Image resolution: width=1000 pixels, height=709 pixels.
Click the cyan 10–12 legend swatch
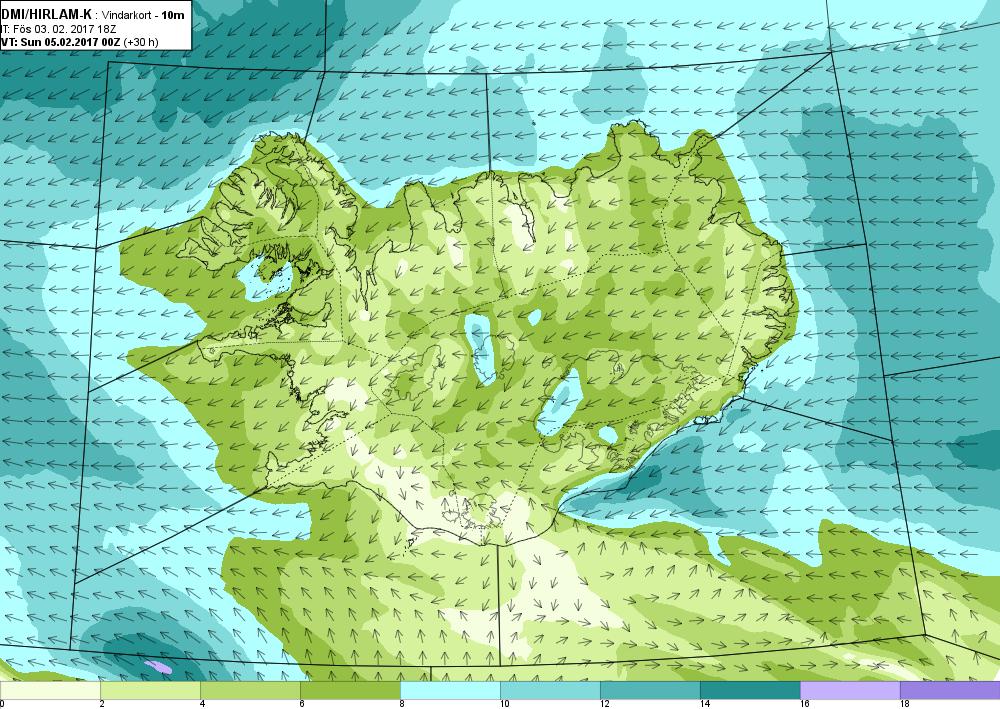point(550,691)
